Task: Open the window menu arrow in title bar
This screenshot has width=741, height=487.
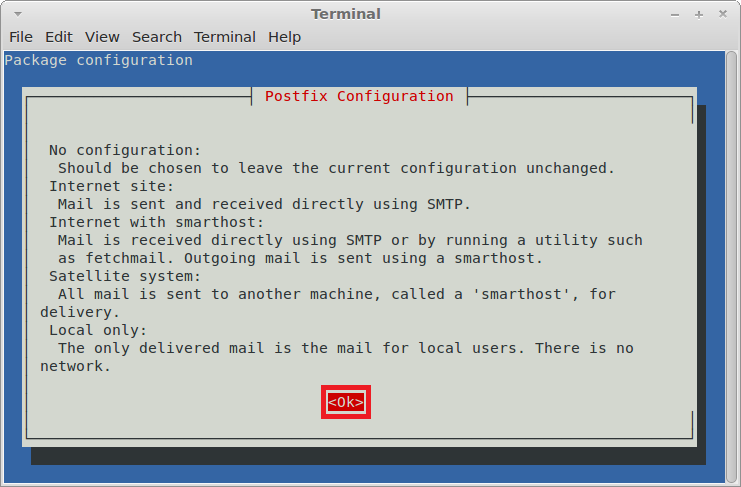Action: (x=18, y=14)
